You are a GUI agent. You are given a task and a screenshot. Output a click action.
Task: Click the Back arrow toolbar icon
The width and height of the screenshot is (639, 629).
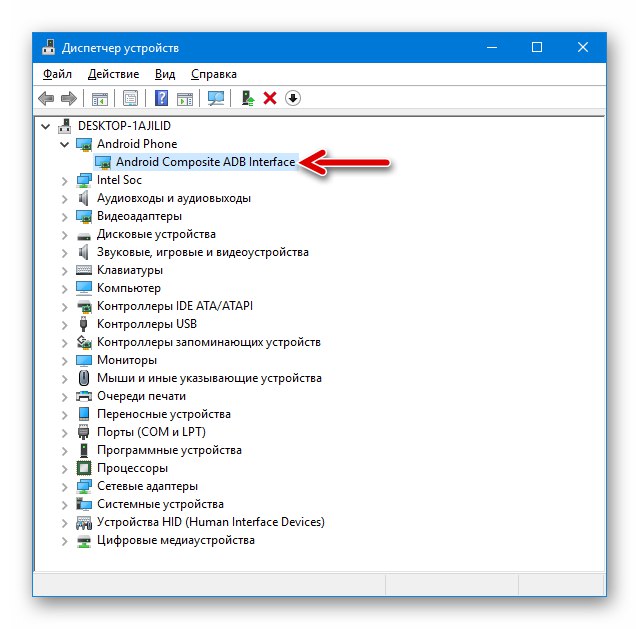[x=46, y=98]
